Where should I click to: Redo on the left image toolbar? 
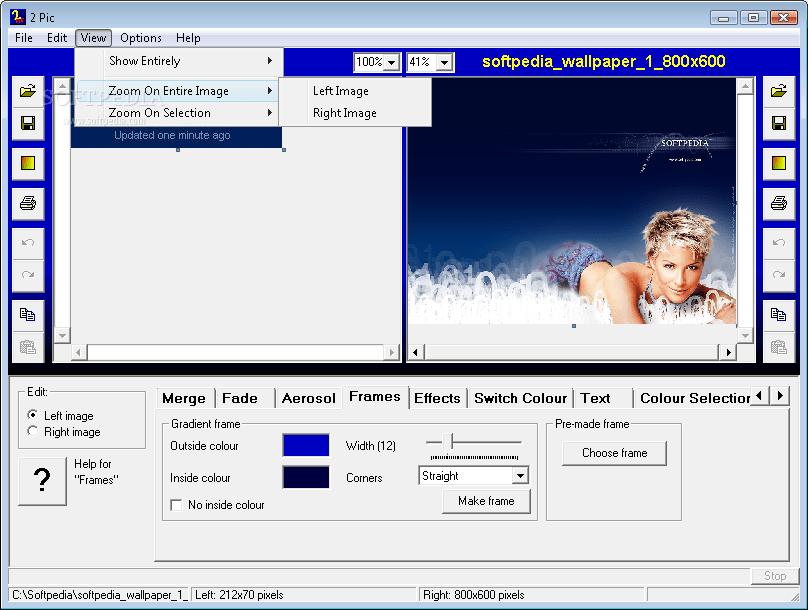(28, 276)
